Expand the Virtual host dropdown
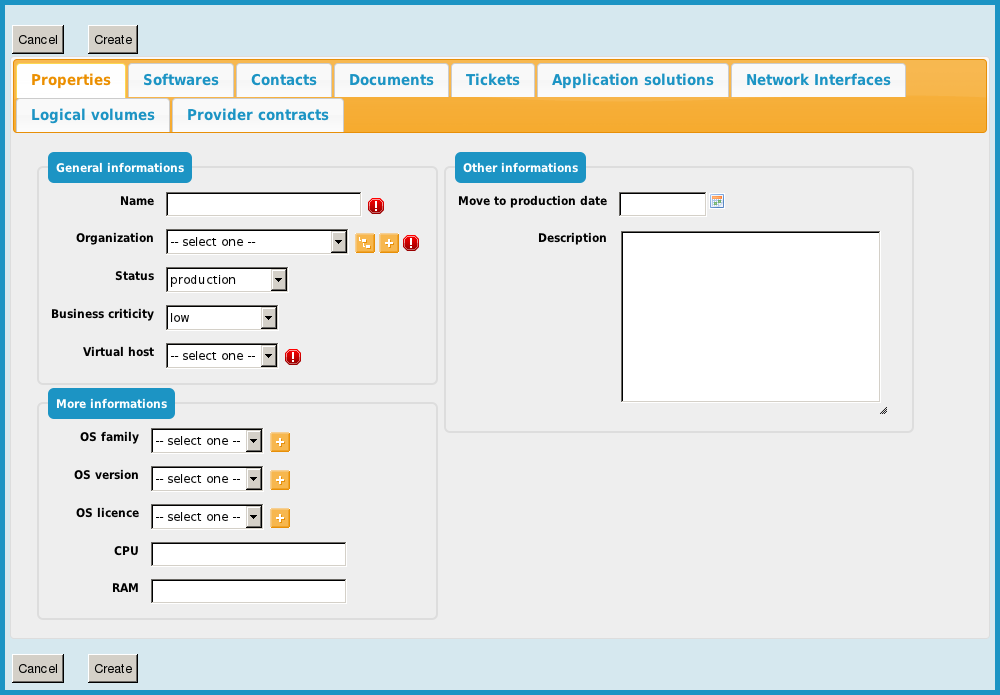 [222, 356]
